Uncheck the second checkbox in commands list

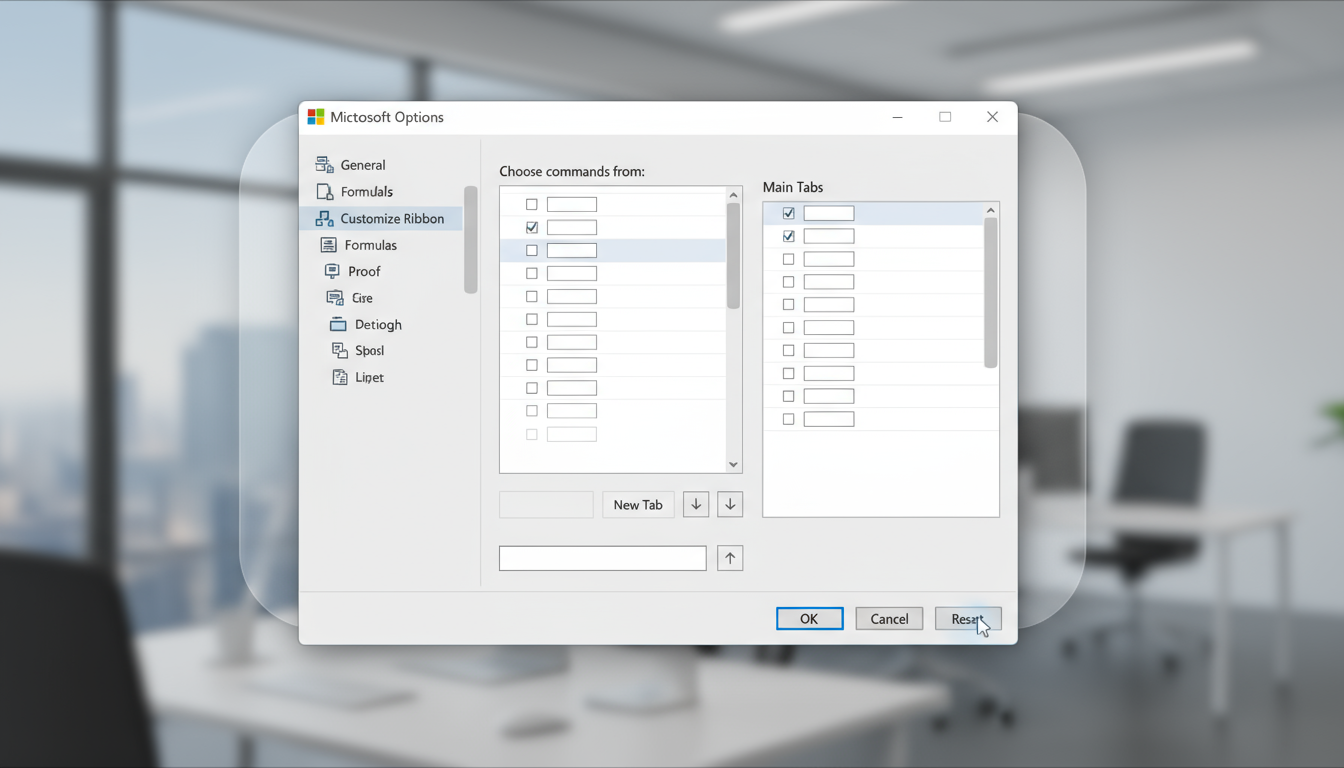click(532, 227)
